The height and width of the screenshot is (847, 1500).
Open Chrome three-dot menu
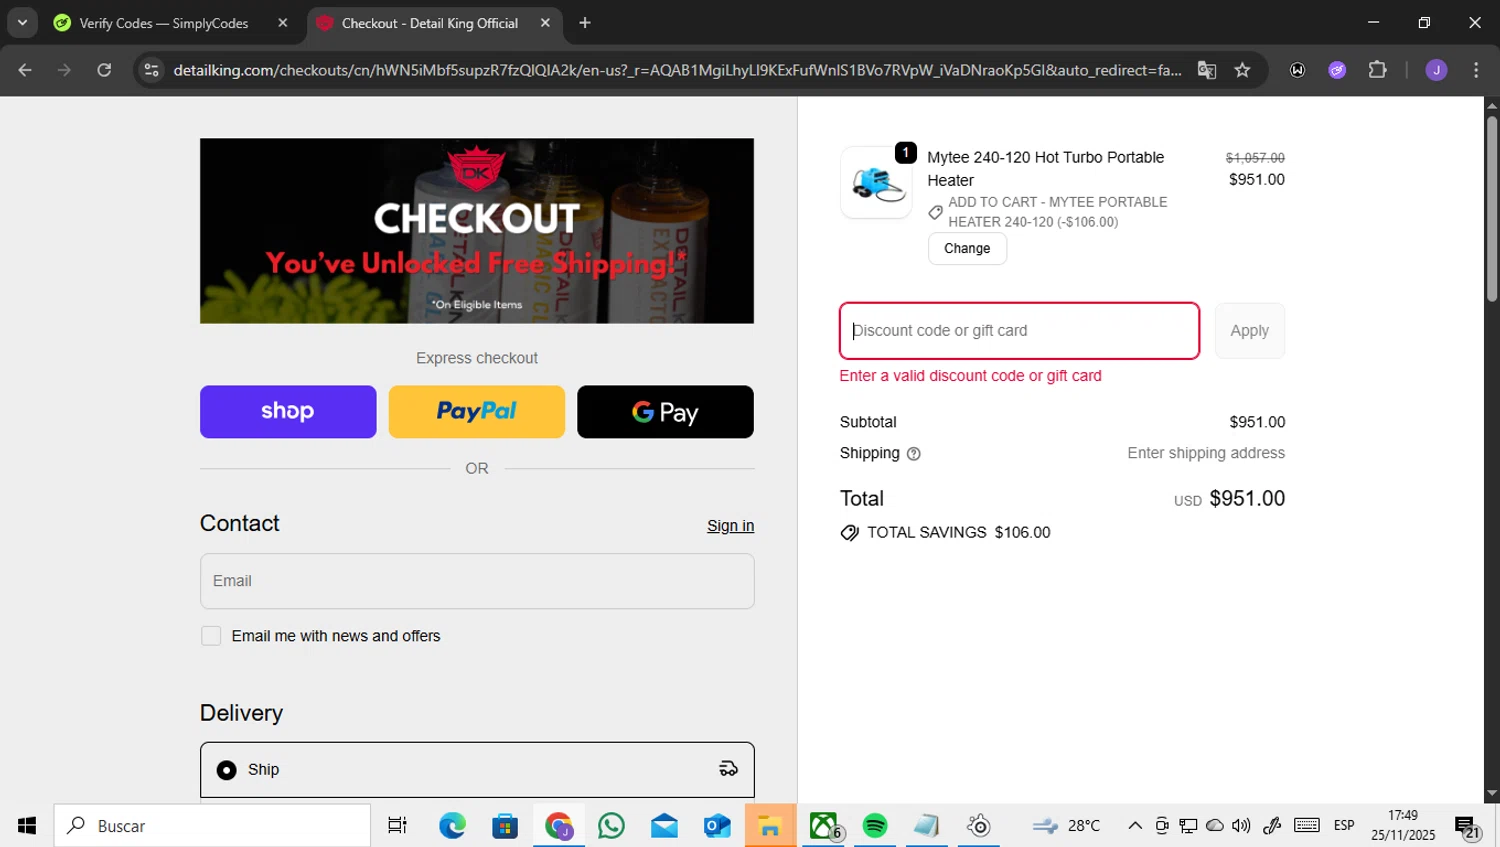(1476, 70)
